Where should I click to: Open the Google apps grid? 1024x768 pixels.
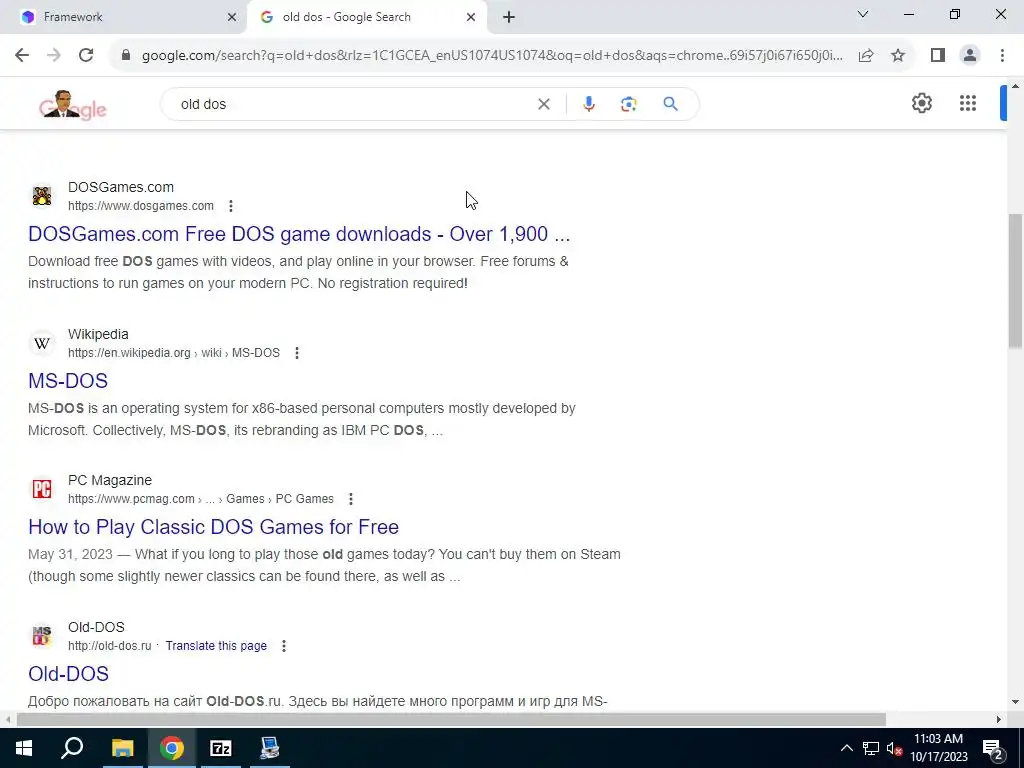[968, 103]
